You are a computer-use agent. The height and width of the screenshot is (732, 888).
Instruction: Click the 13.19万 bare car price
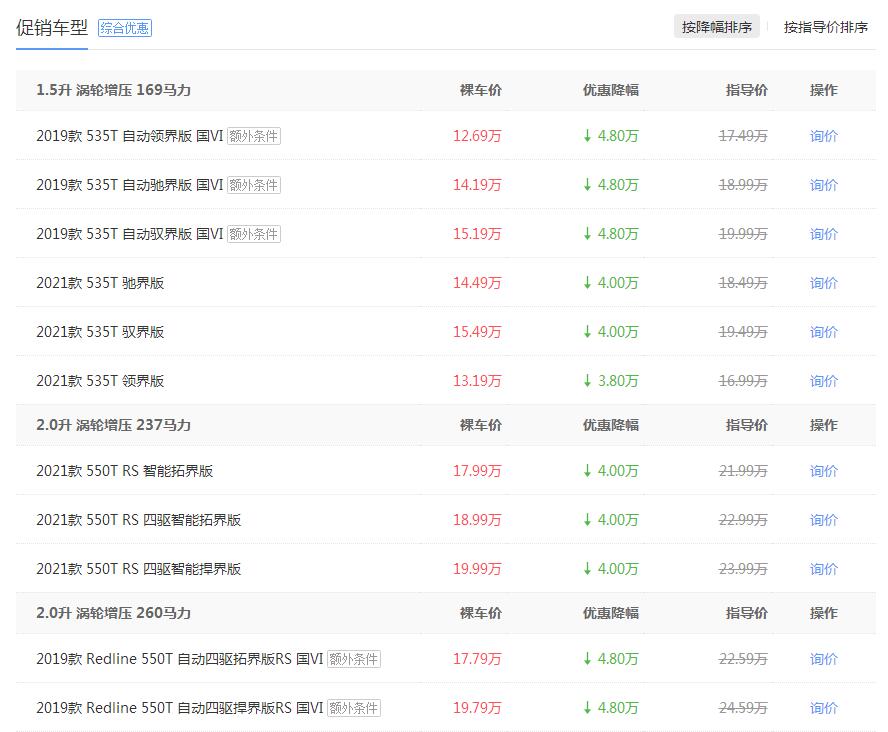477,381
